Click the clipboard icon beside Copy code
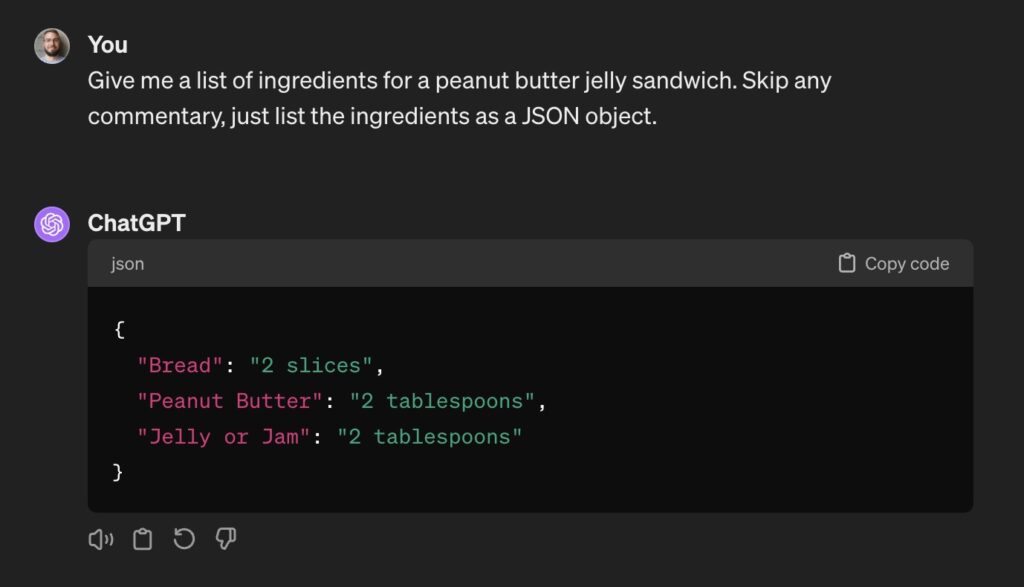The image size is (1024, 587). tap(847, 263)
